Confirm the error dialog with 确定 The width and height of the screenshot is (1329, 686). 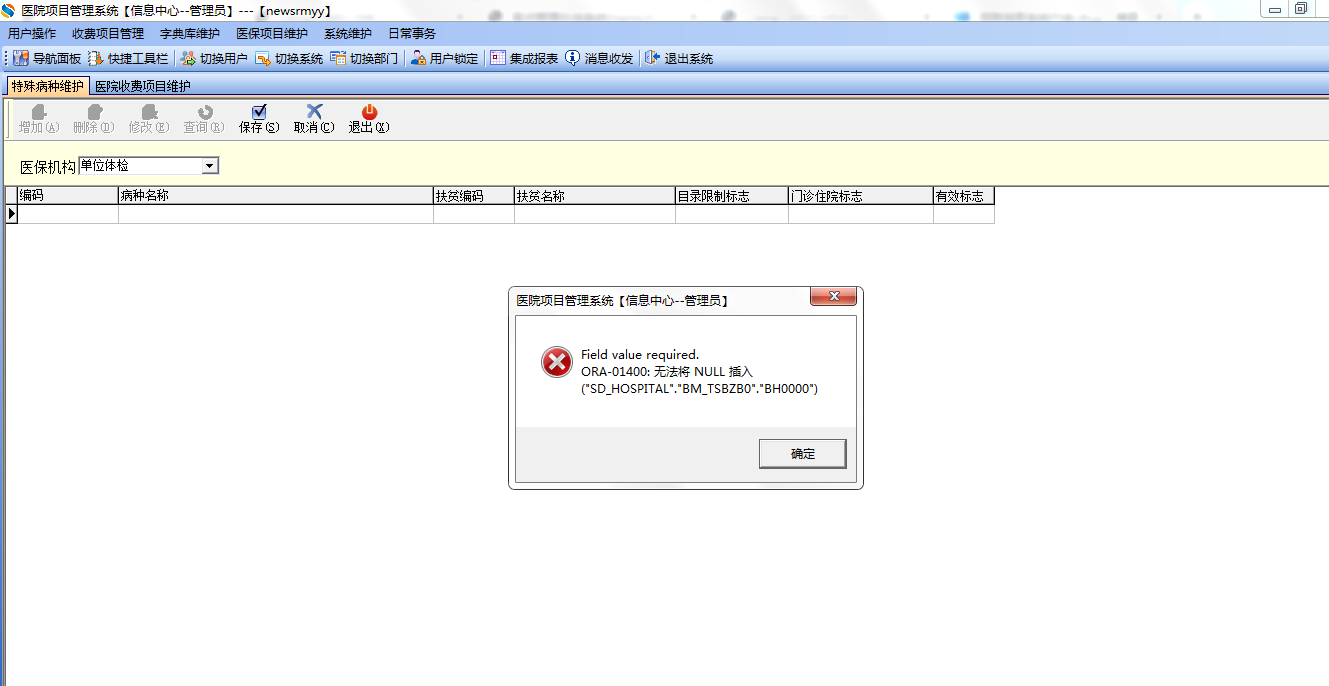[x=803, y=453]
